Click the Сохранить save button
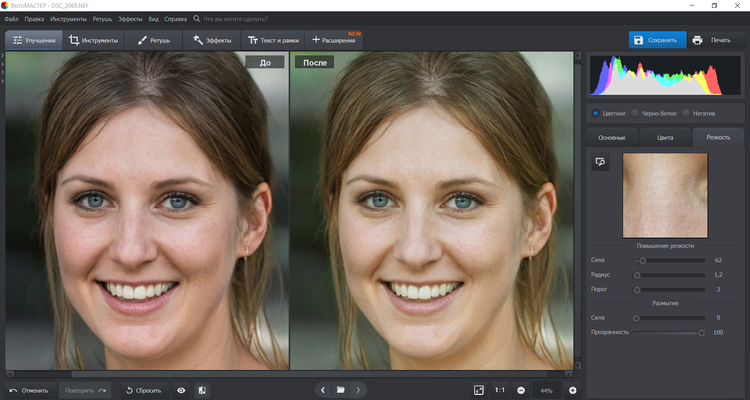Viewport: 750px width, 400px height. [657, 40]
